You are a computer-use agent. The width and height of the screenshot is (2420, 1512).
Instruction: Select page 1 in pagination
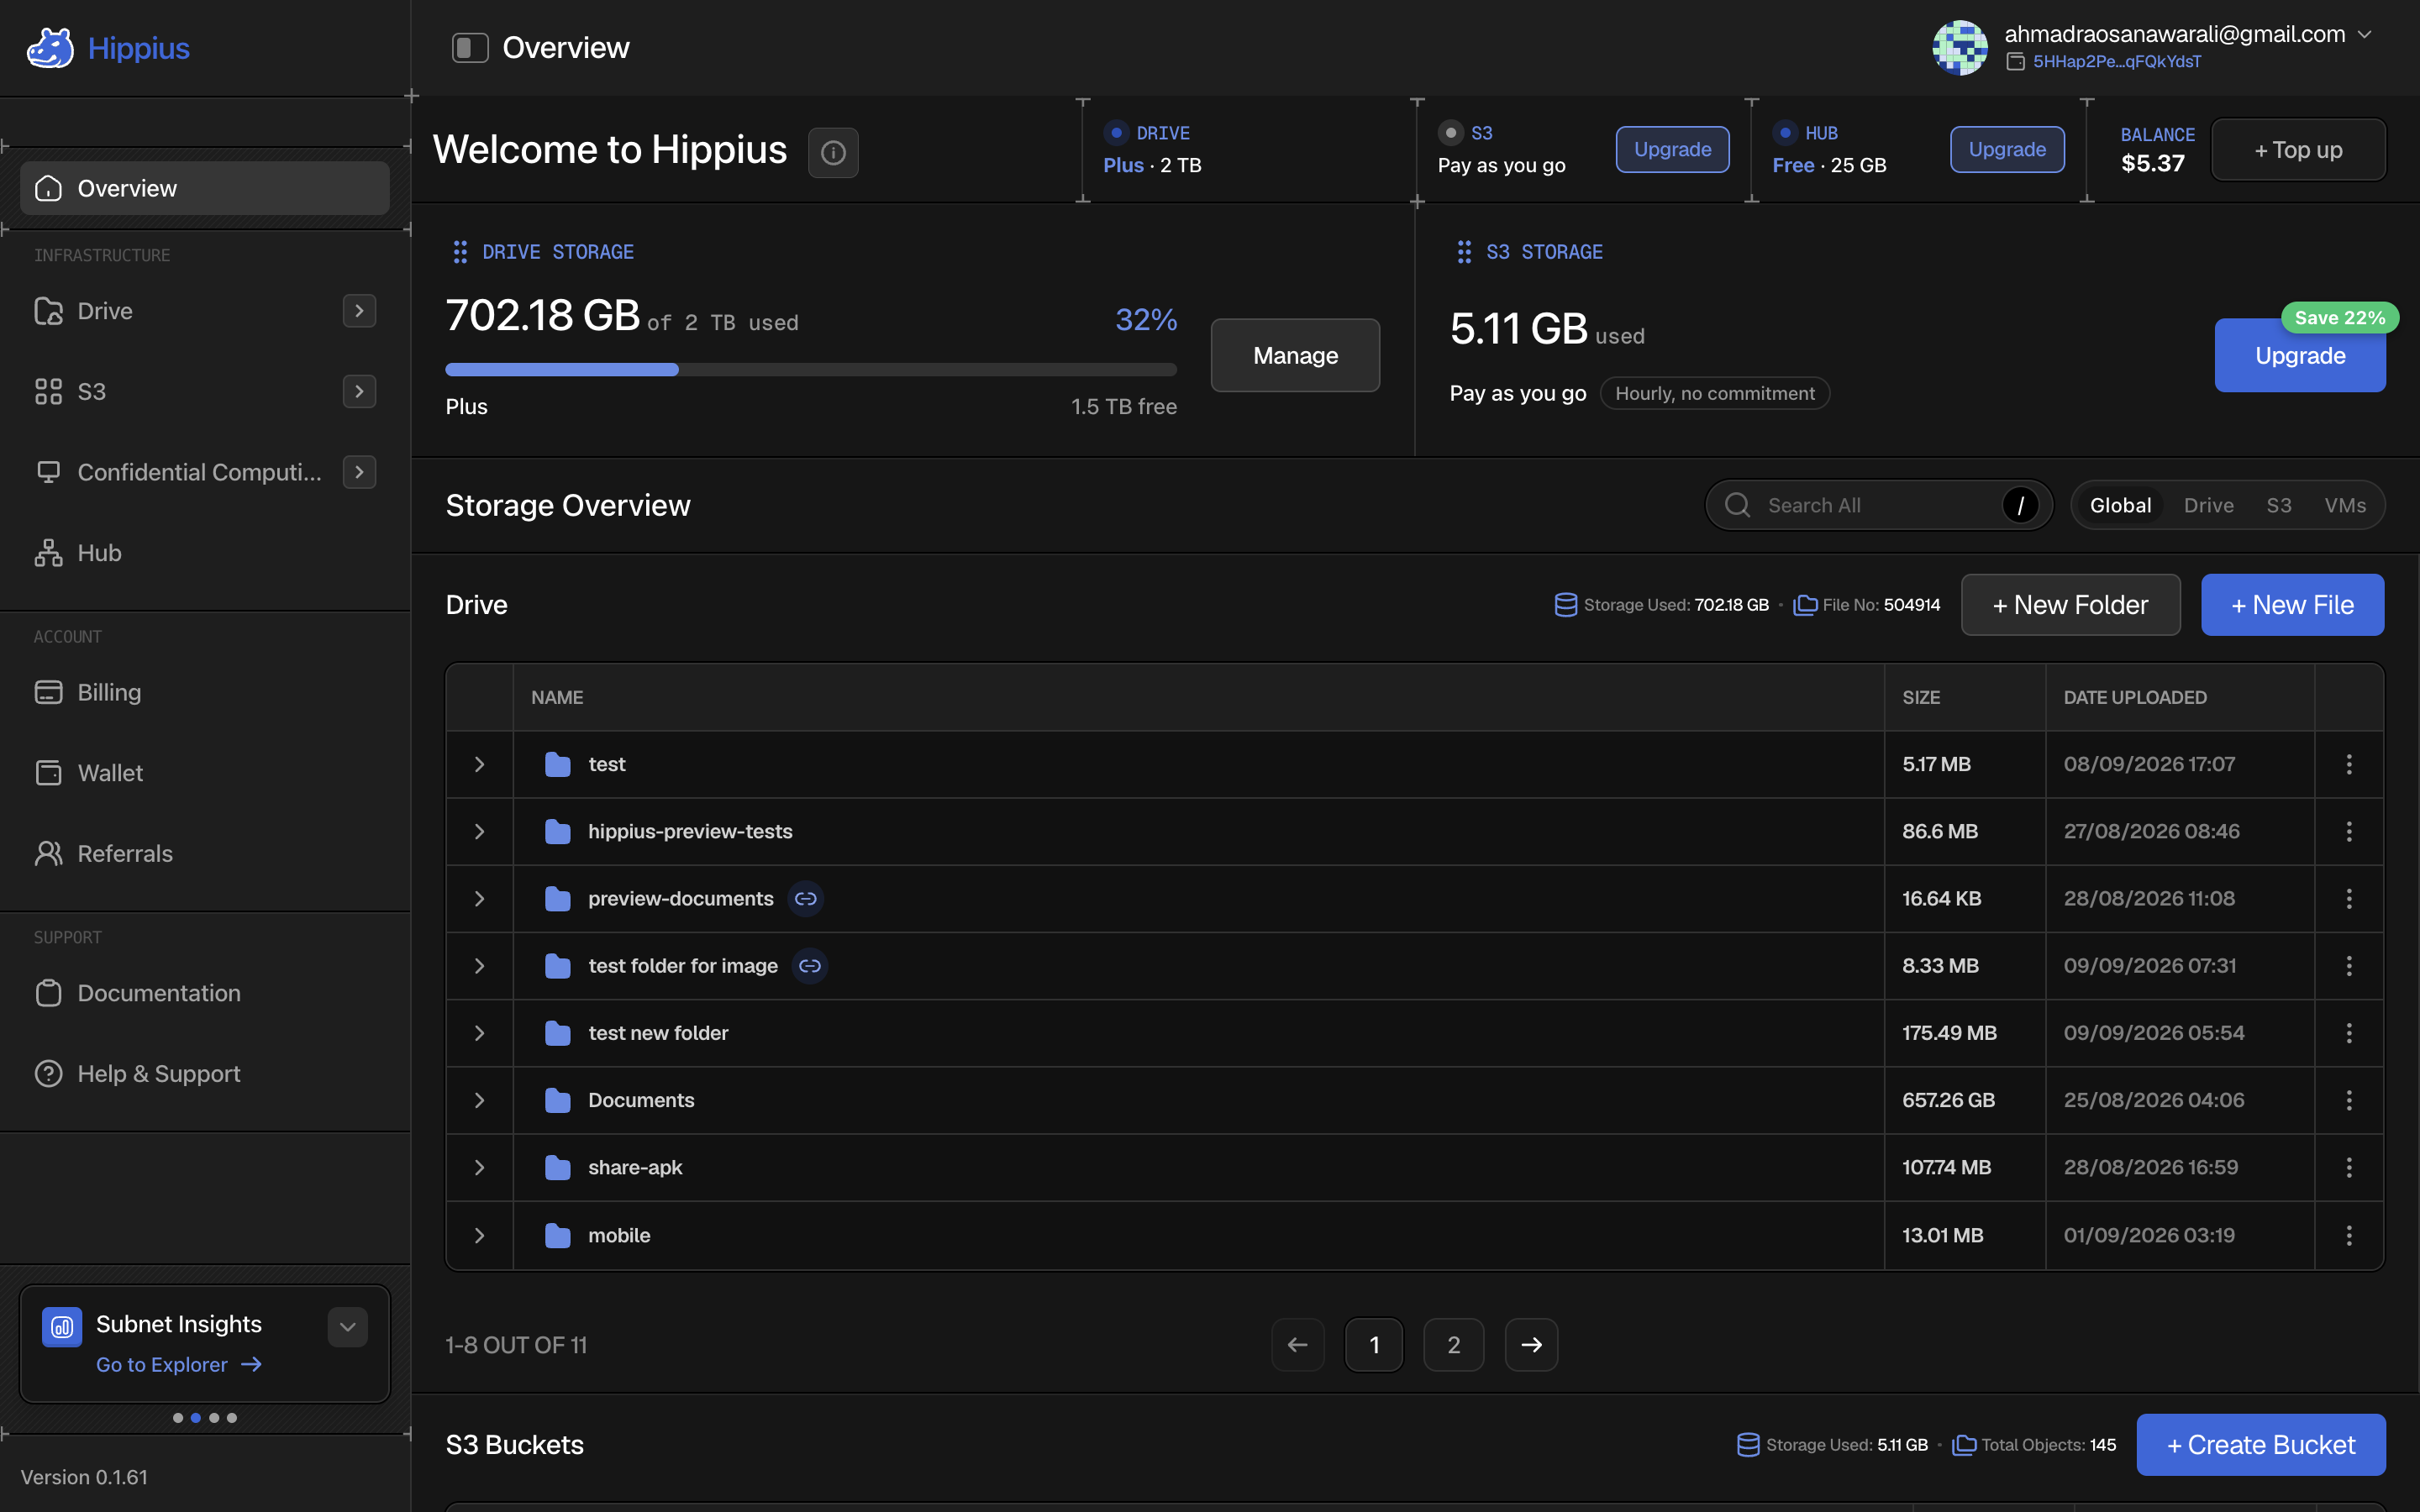(x=1374, y=1345)
